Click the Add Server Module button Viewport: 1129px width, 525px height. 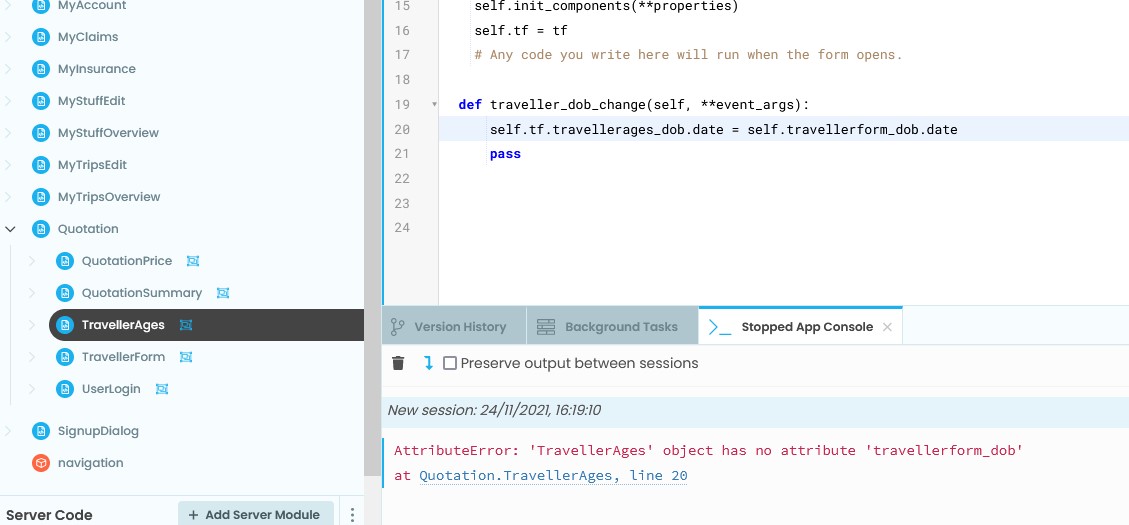click(x=255, y=515)
